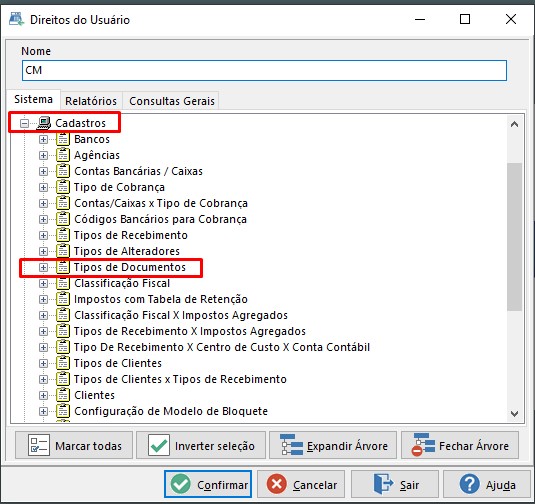The width and height of the screenshot is (535, 504).
Task: Click icon beside Configuração de Modelo de Bloquete
Action: (x=63, y=412)
